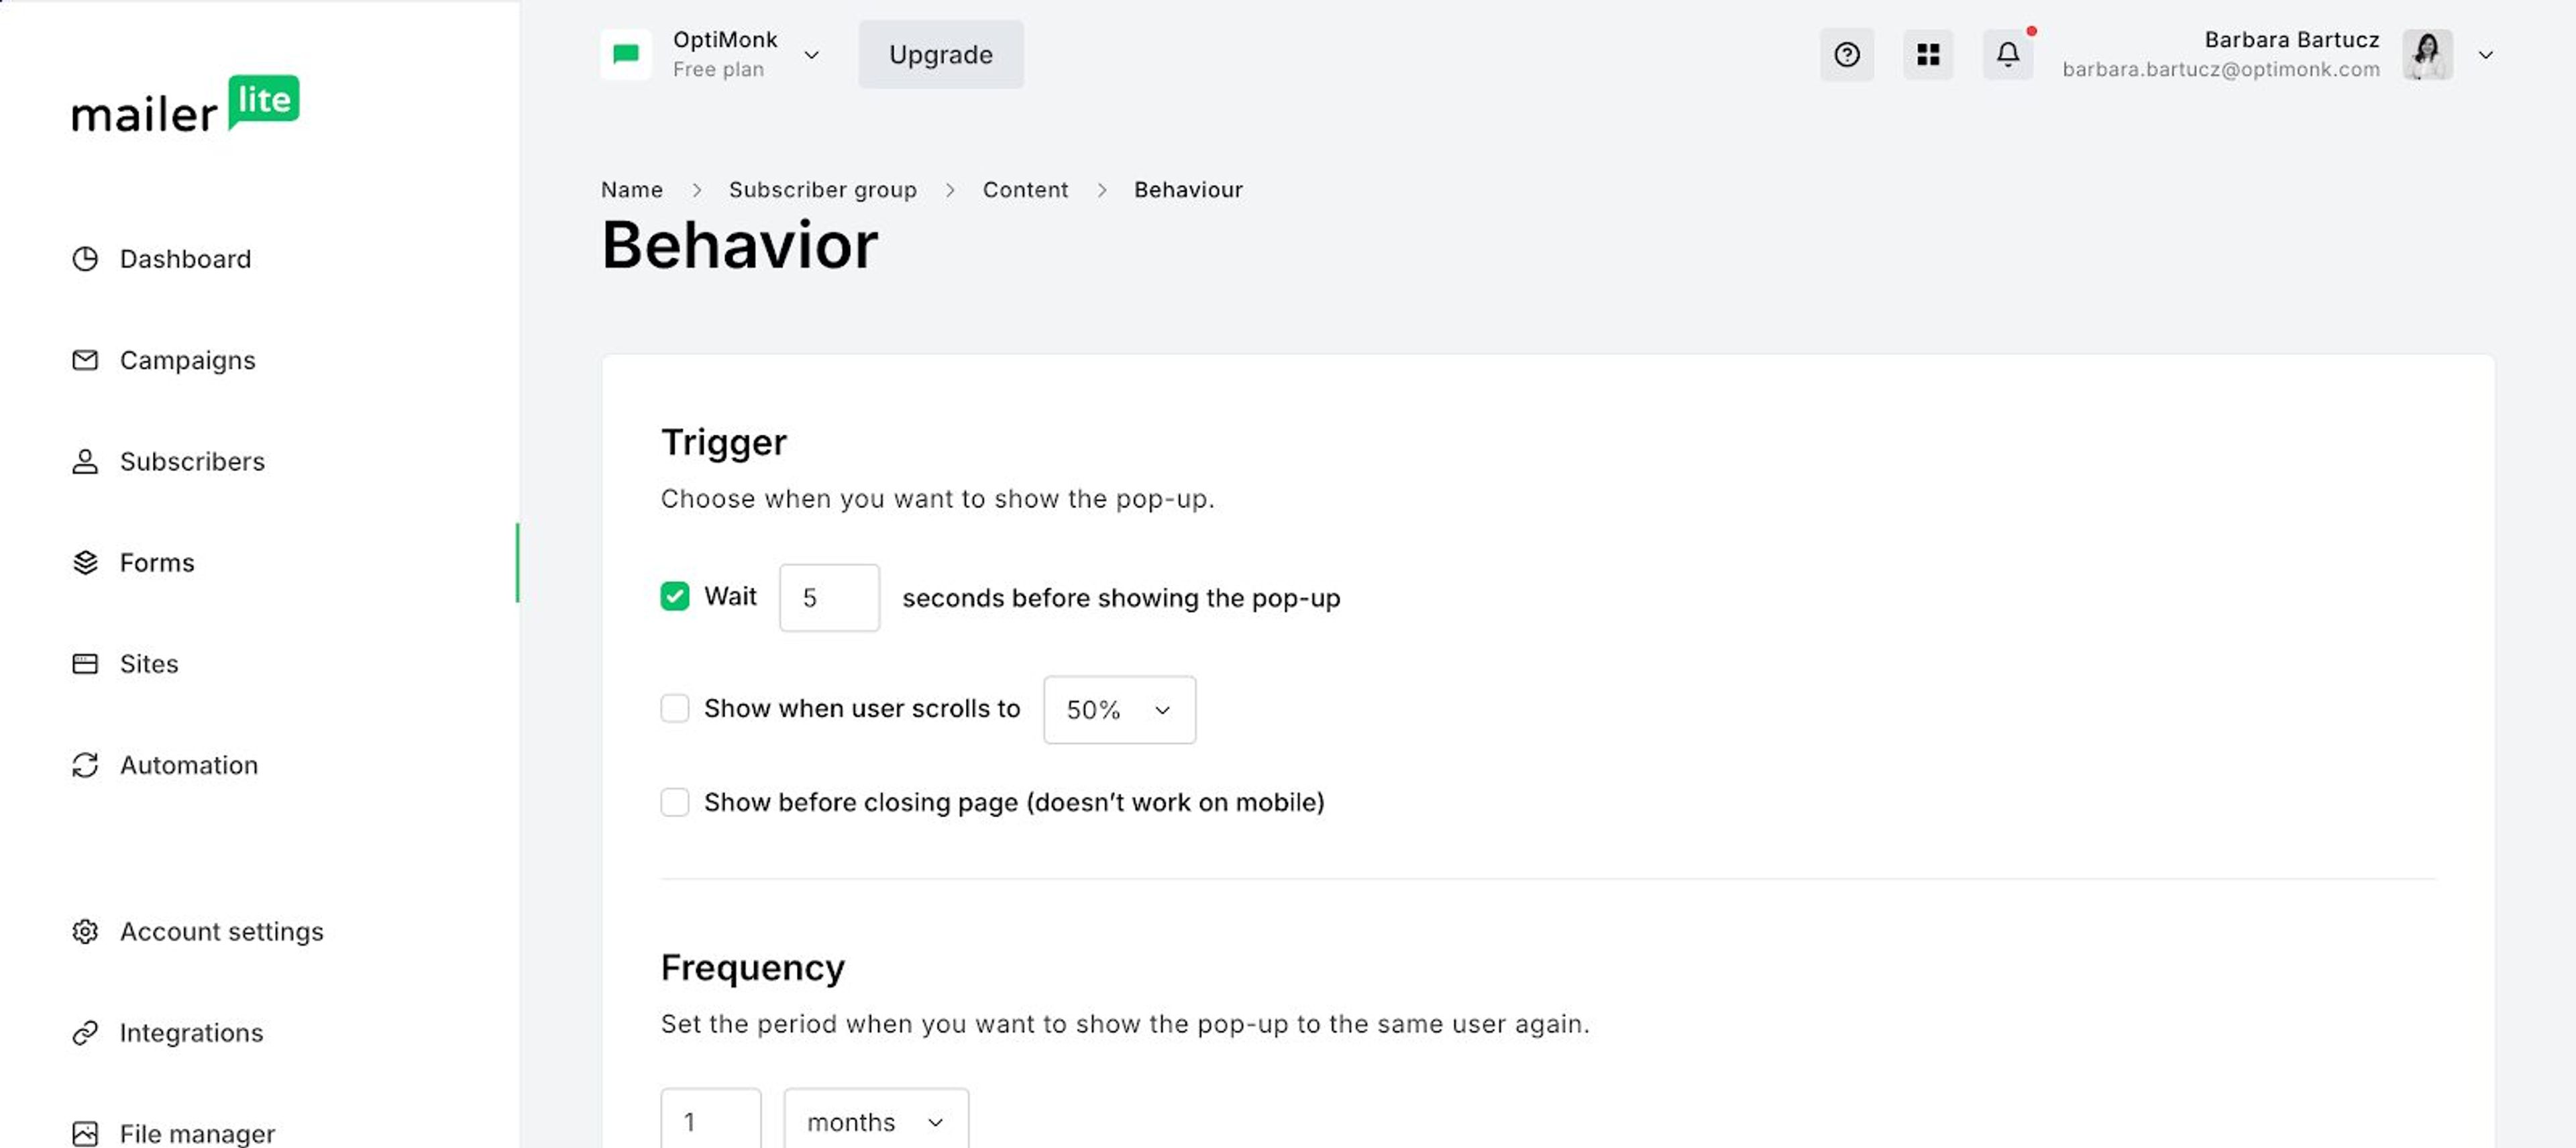Click Barbara Bartucz's profile avatar
This screenshot has height=1148, width=2576.
pos(2429,55)
